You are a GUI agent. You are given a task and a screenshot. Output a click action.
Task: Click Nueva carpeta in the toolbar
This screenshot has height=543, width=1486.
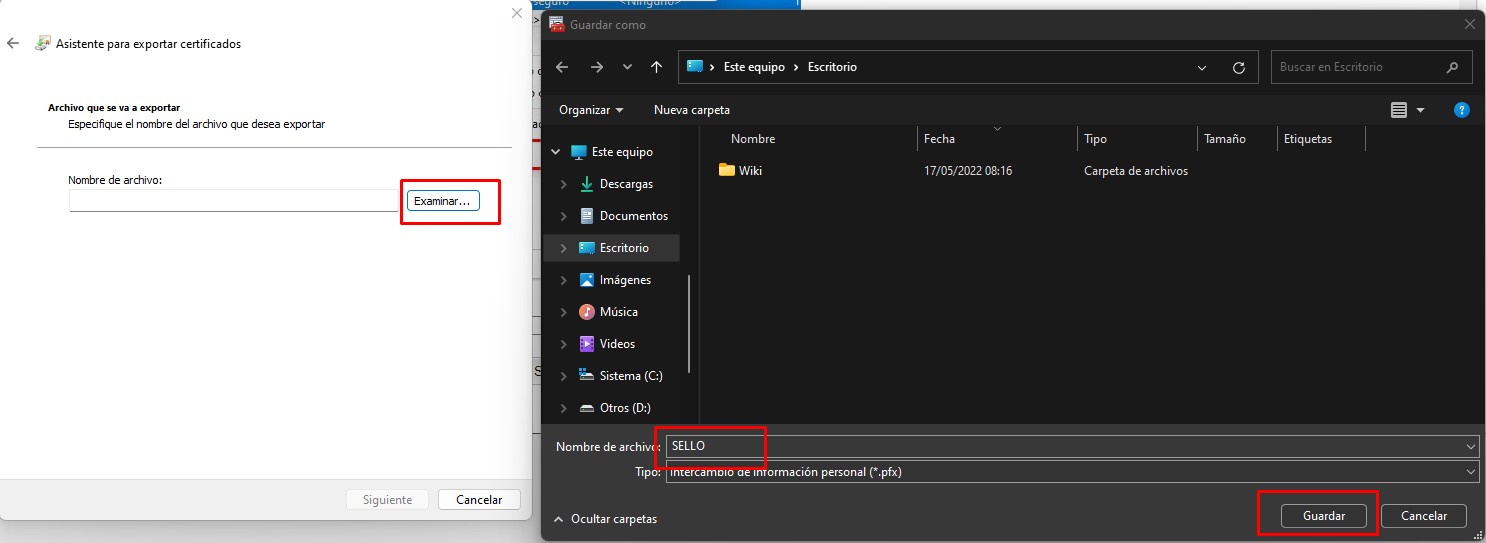pos(692,109)
